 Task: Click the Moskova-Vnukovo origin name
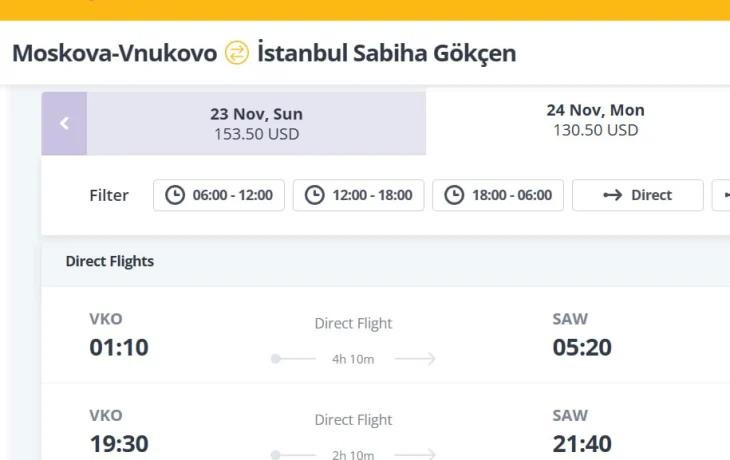pos(114,52)
